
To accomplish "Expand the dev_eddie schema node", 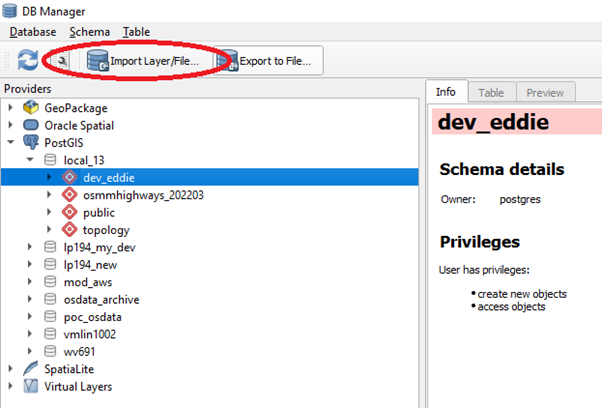I will (x=49, y=177).
